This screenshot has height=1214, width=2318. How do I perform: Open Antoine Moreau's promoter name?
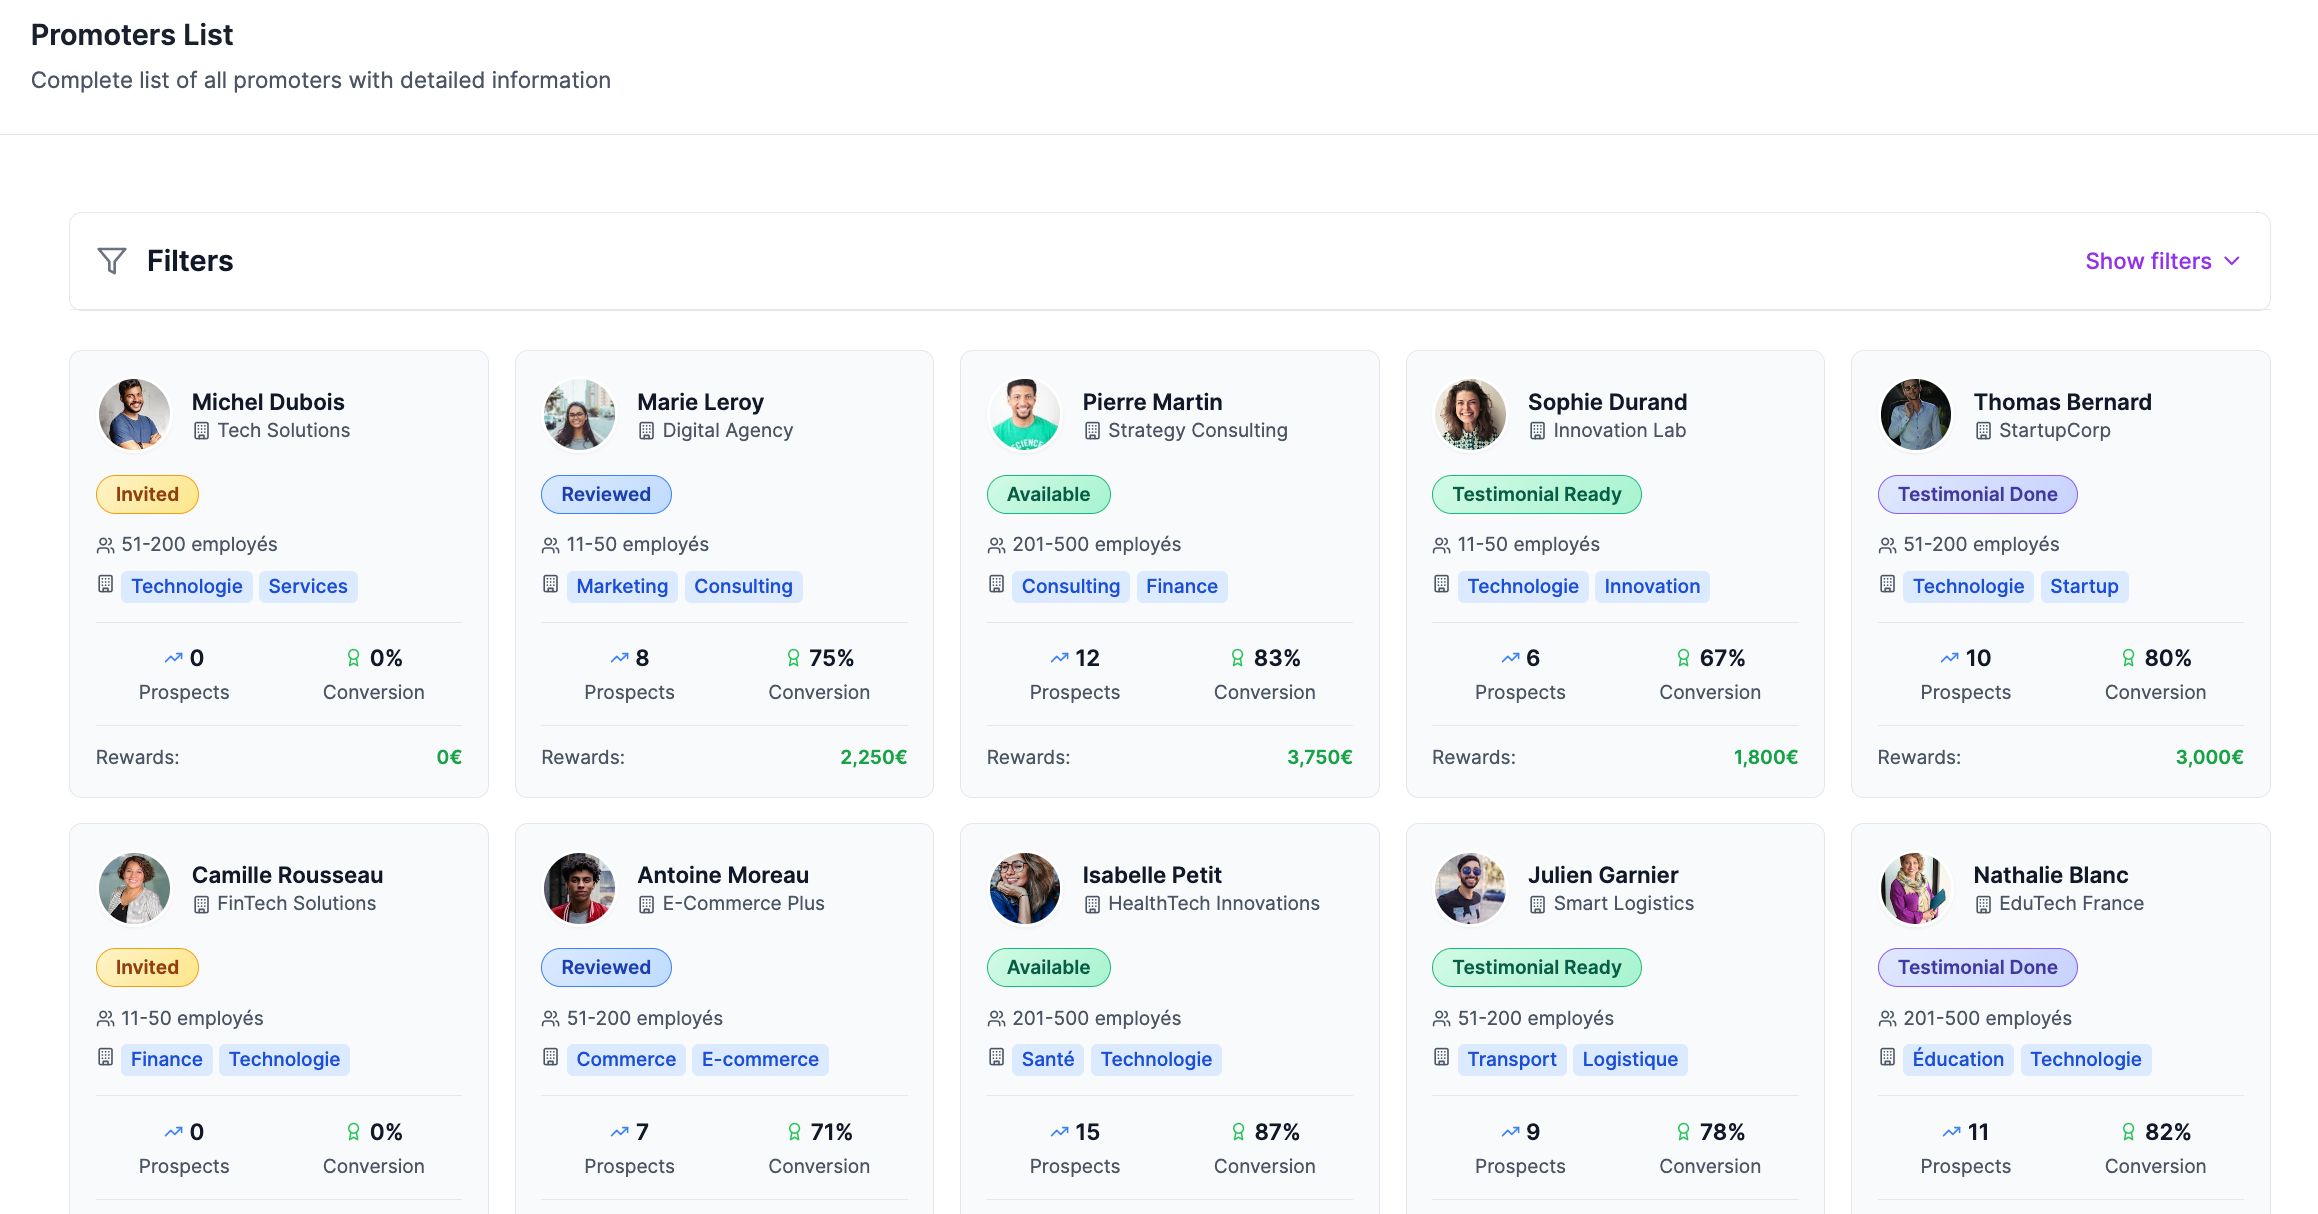tap(722, 875)
